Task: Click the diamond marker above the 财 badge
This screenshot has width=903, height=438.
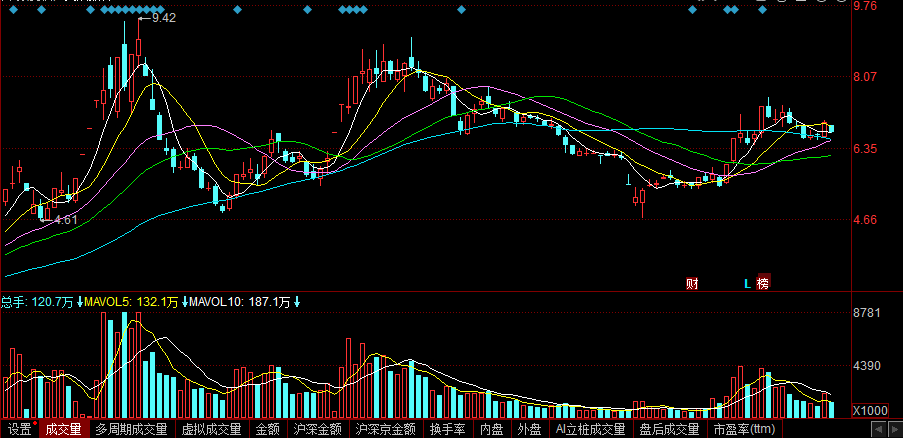Action: coord(692,10)
